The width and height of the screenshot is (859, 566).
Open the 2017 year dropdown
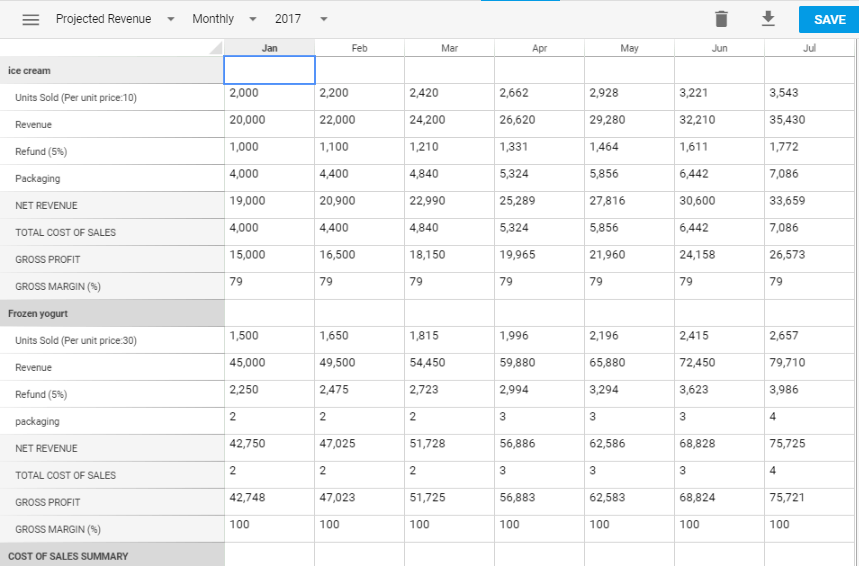(x=301, y=19)
